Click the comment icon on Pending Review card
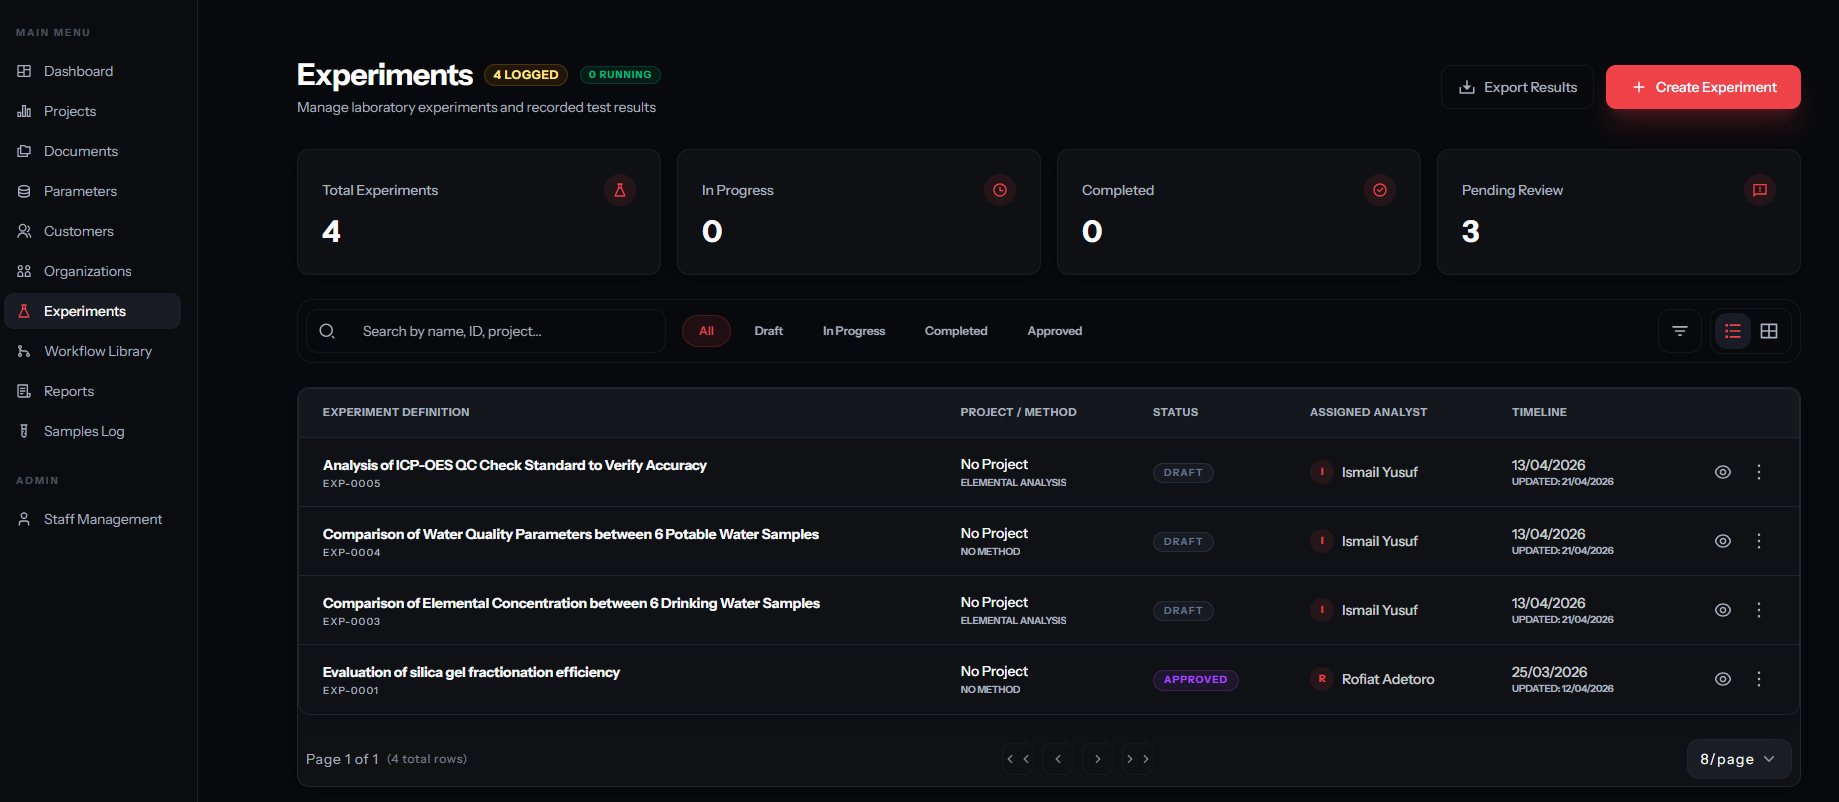The height and width of the screenshot is (802, 1839). pyautogui.click(x=1760, y=190)
